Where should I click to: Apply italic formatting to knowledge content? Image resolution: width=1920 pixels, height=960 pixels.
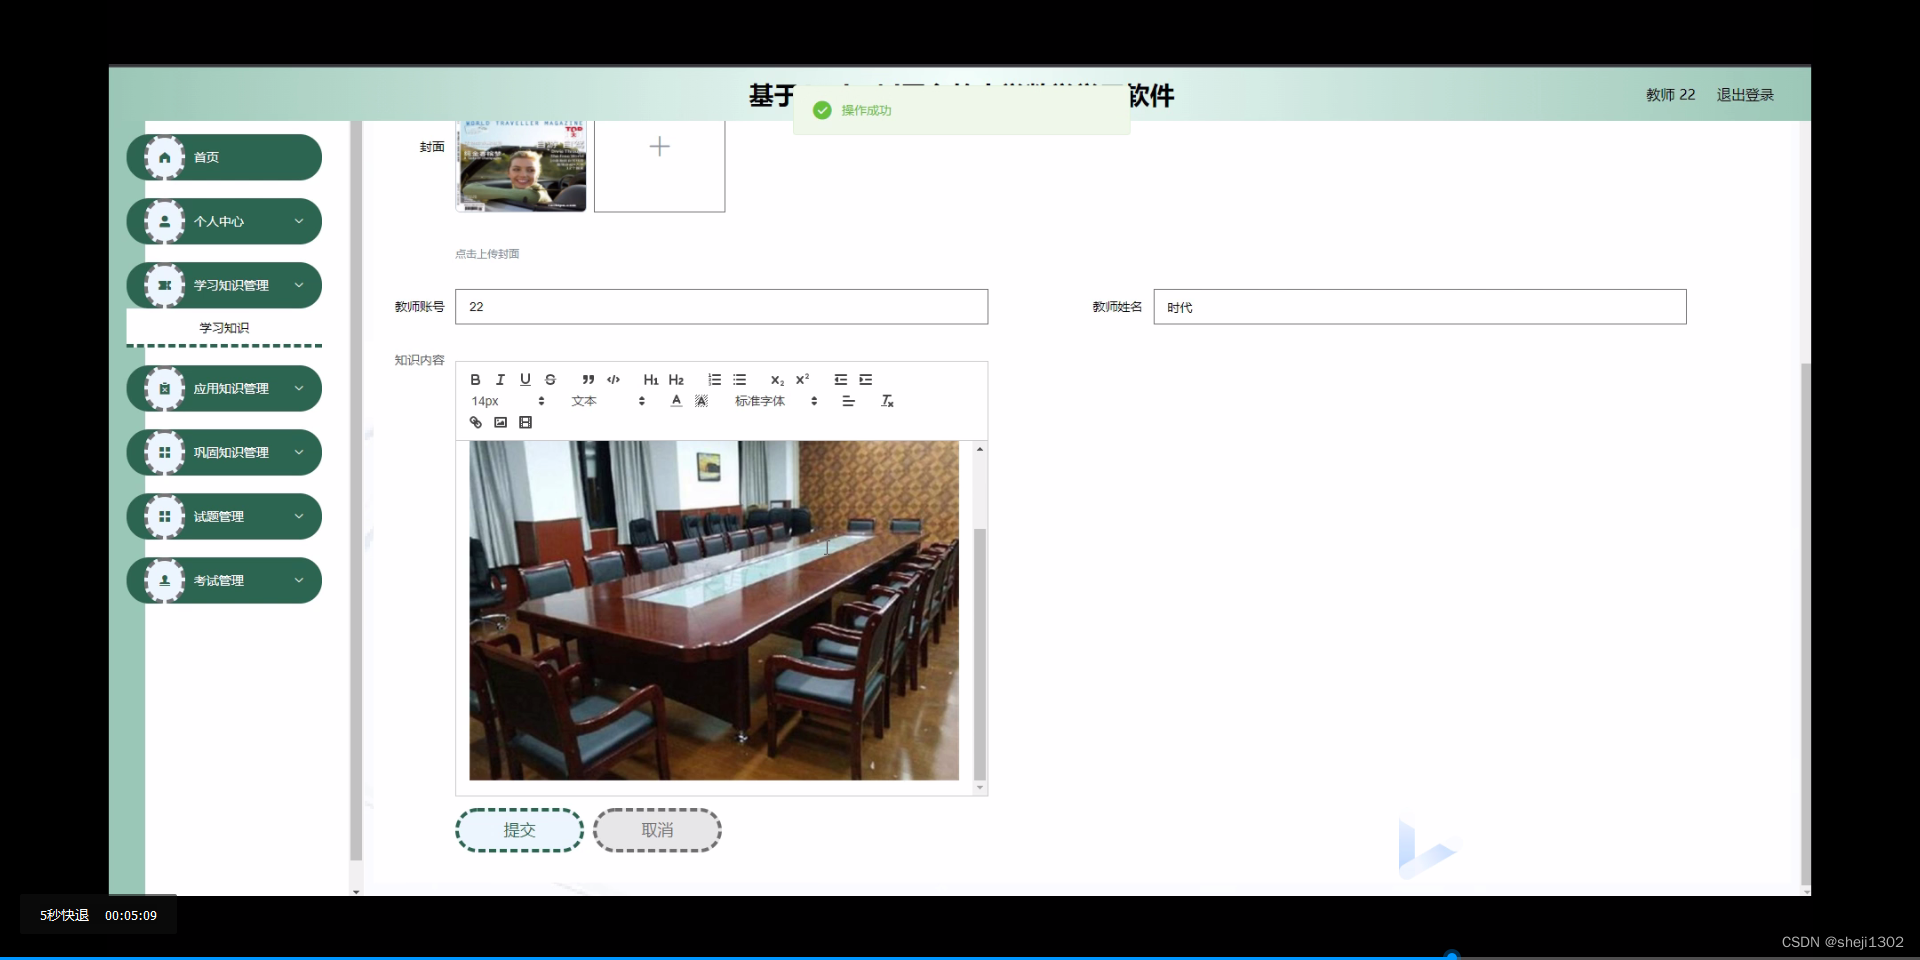(x=500, y=379)
